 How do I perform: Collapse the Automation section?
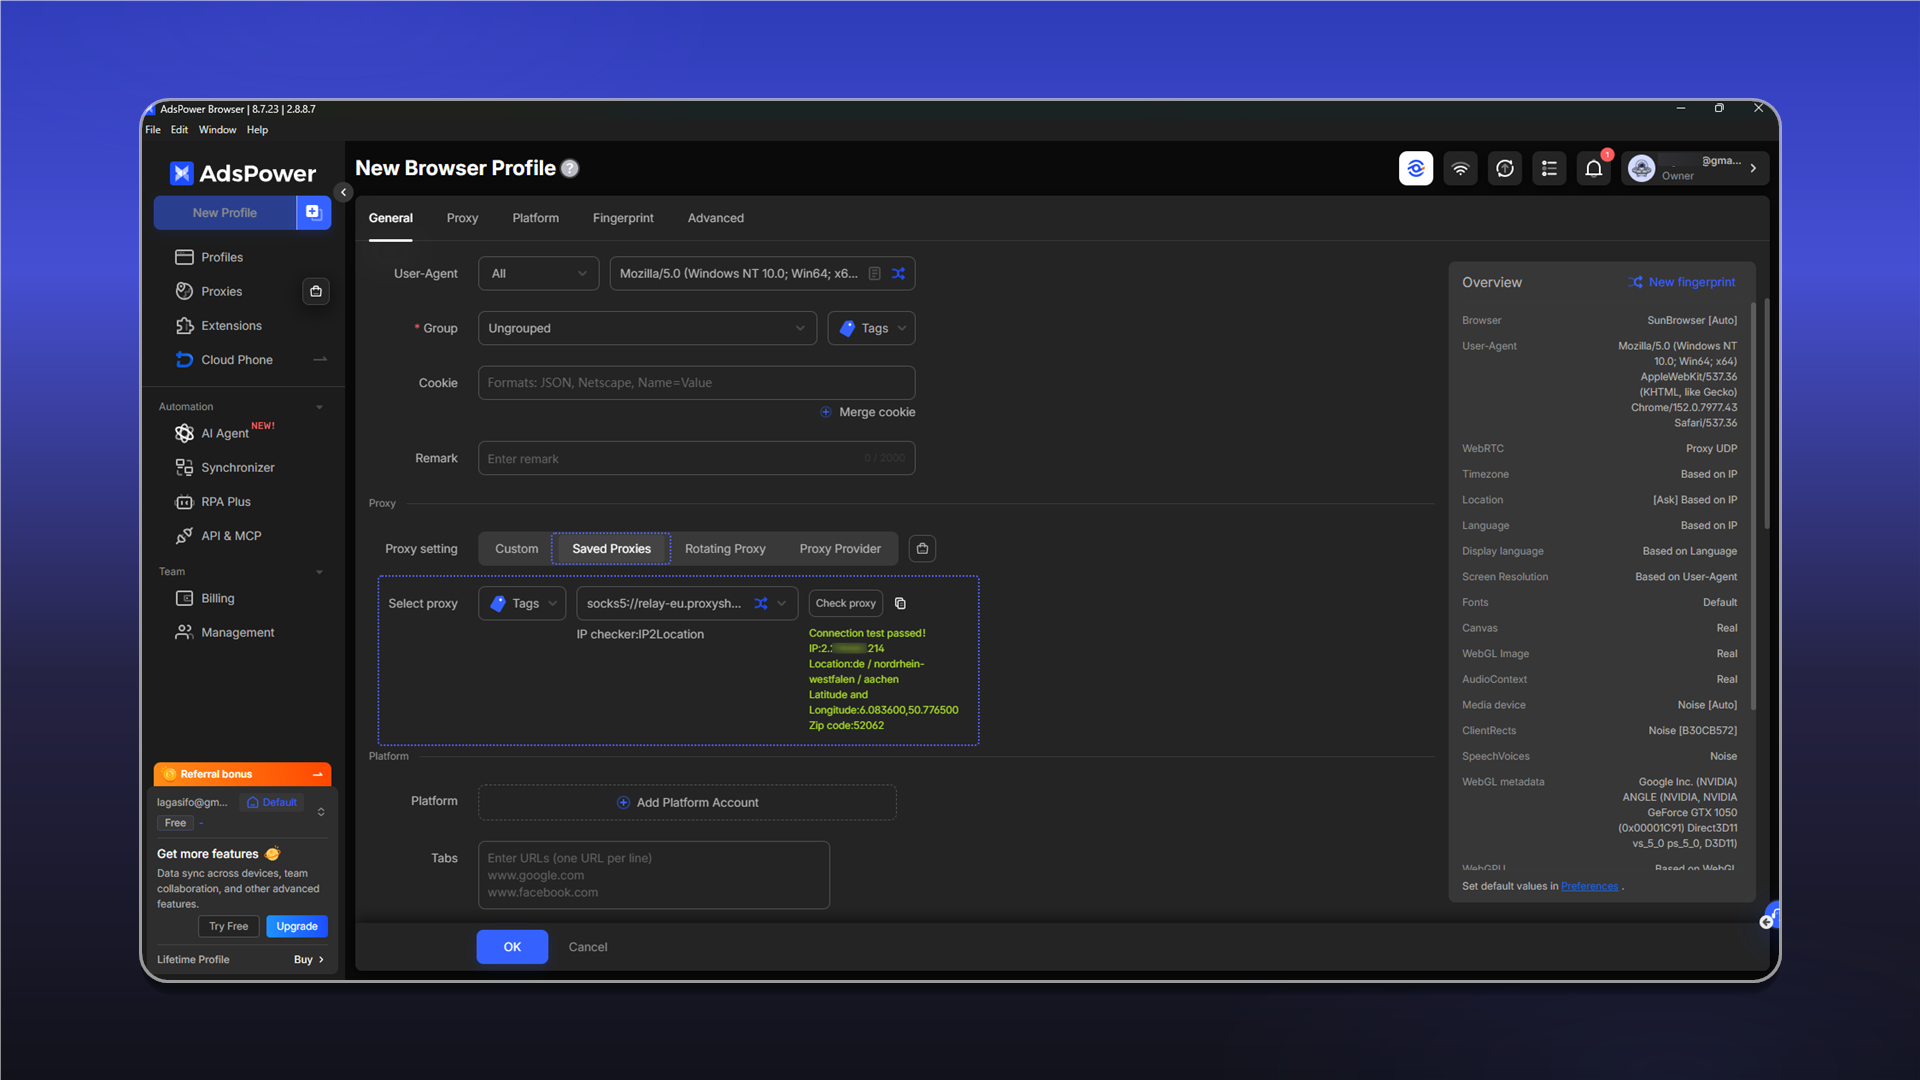tap(319, 407)
